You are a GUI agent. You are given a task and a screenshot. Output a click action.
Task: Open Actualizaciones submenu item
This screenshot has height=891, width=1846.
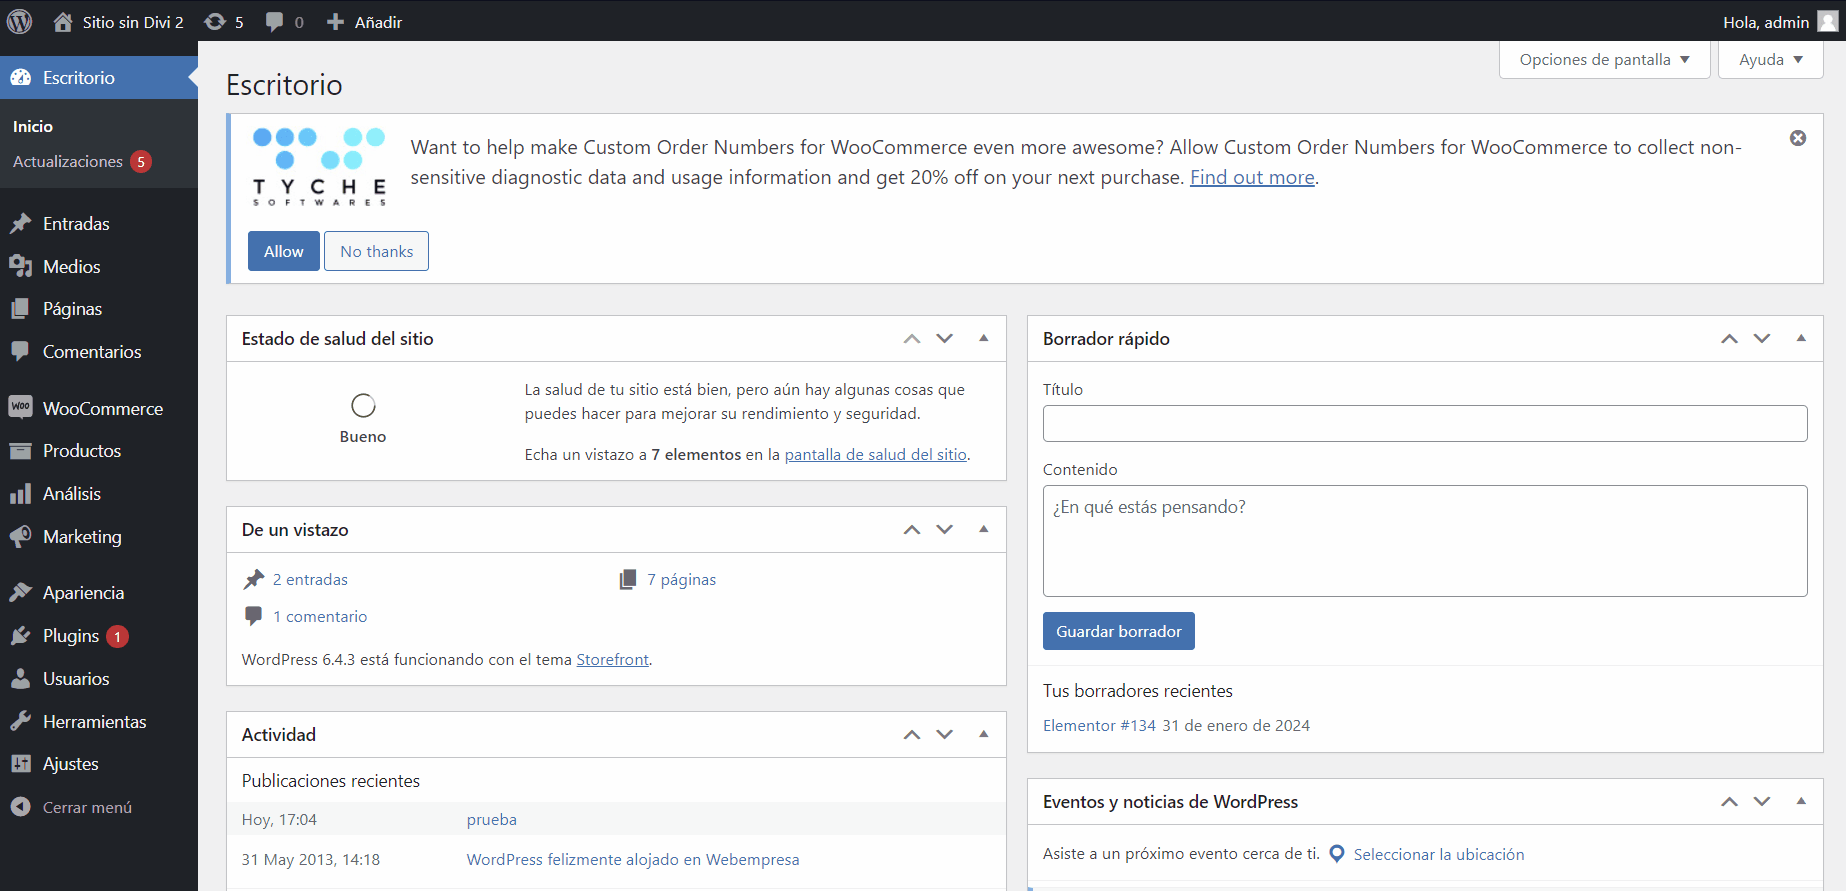tap(68, 162)
